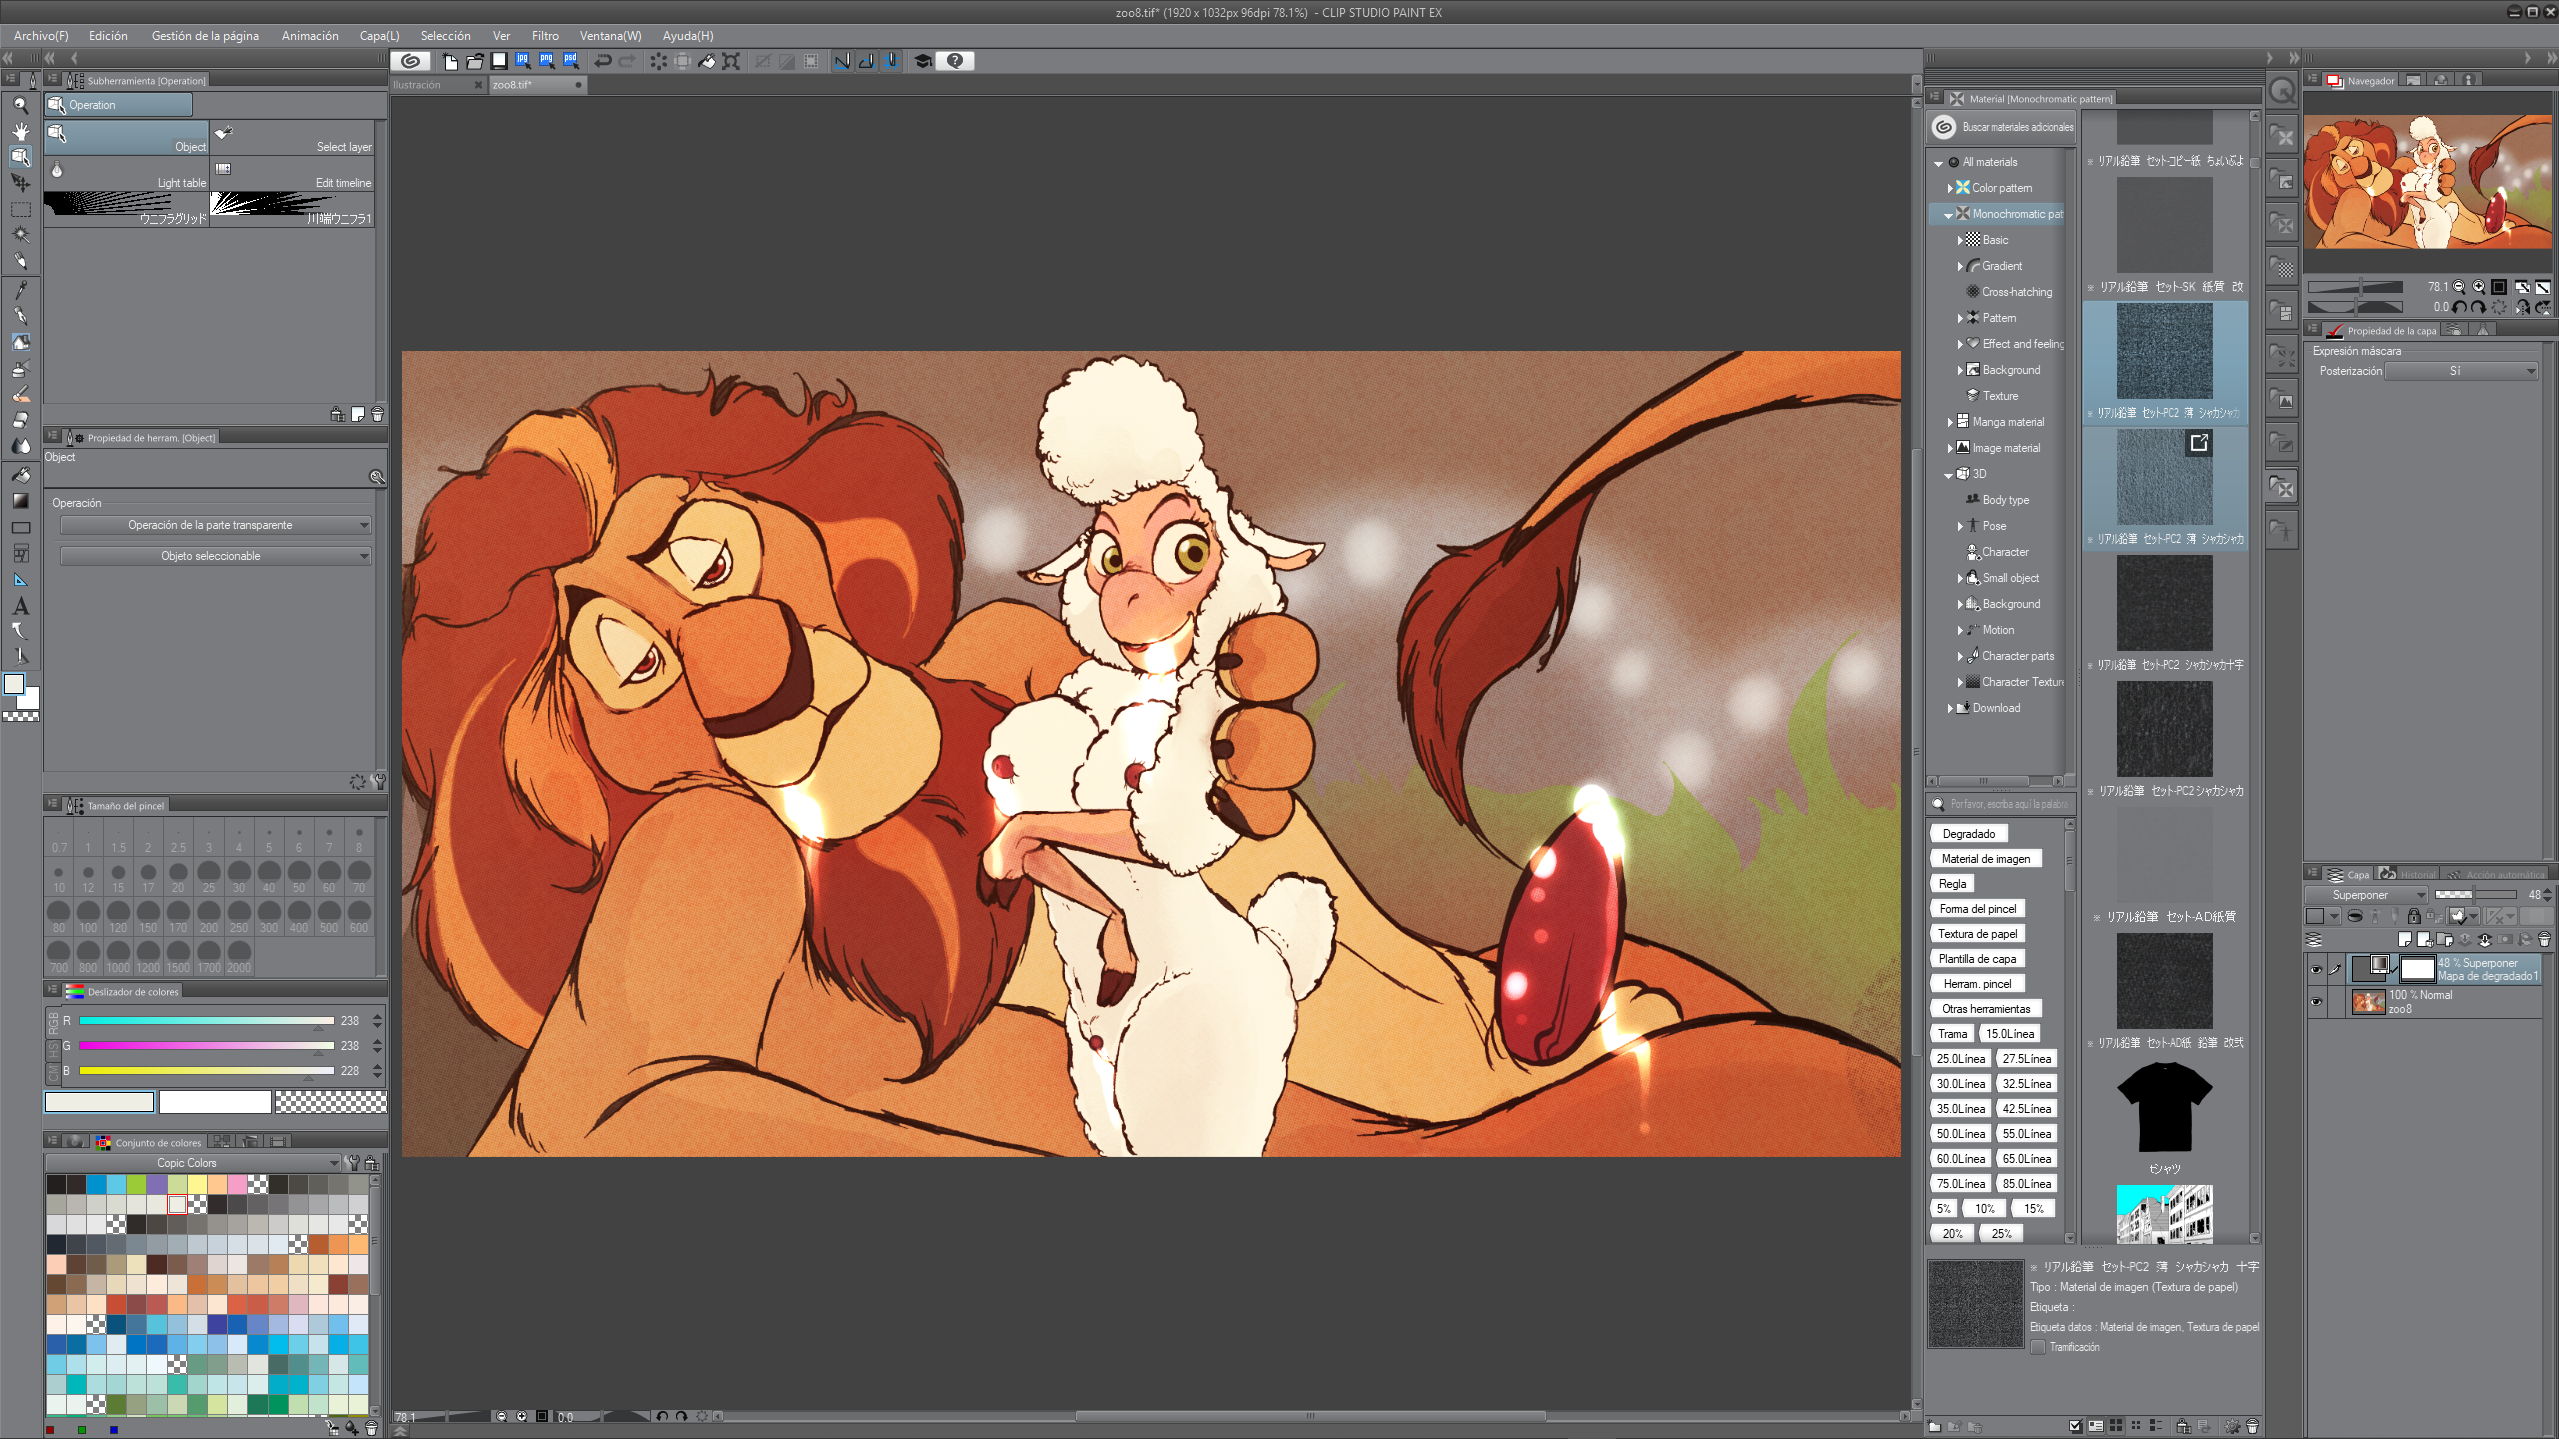Delete layer with trash can icon

pos(2544,940)
